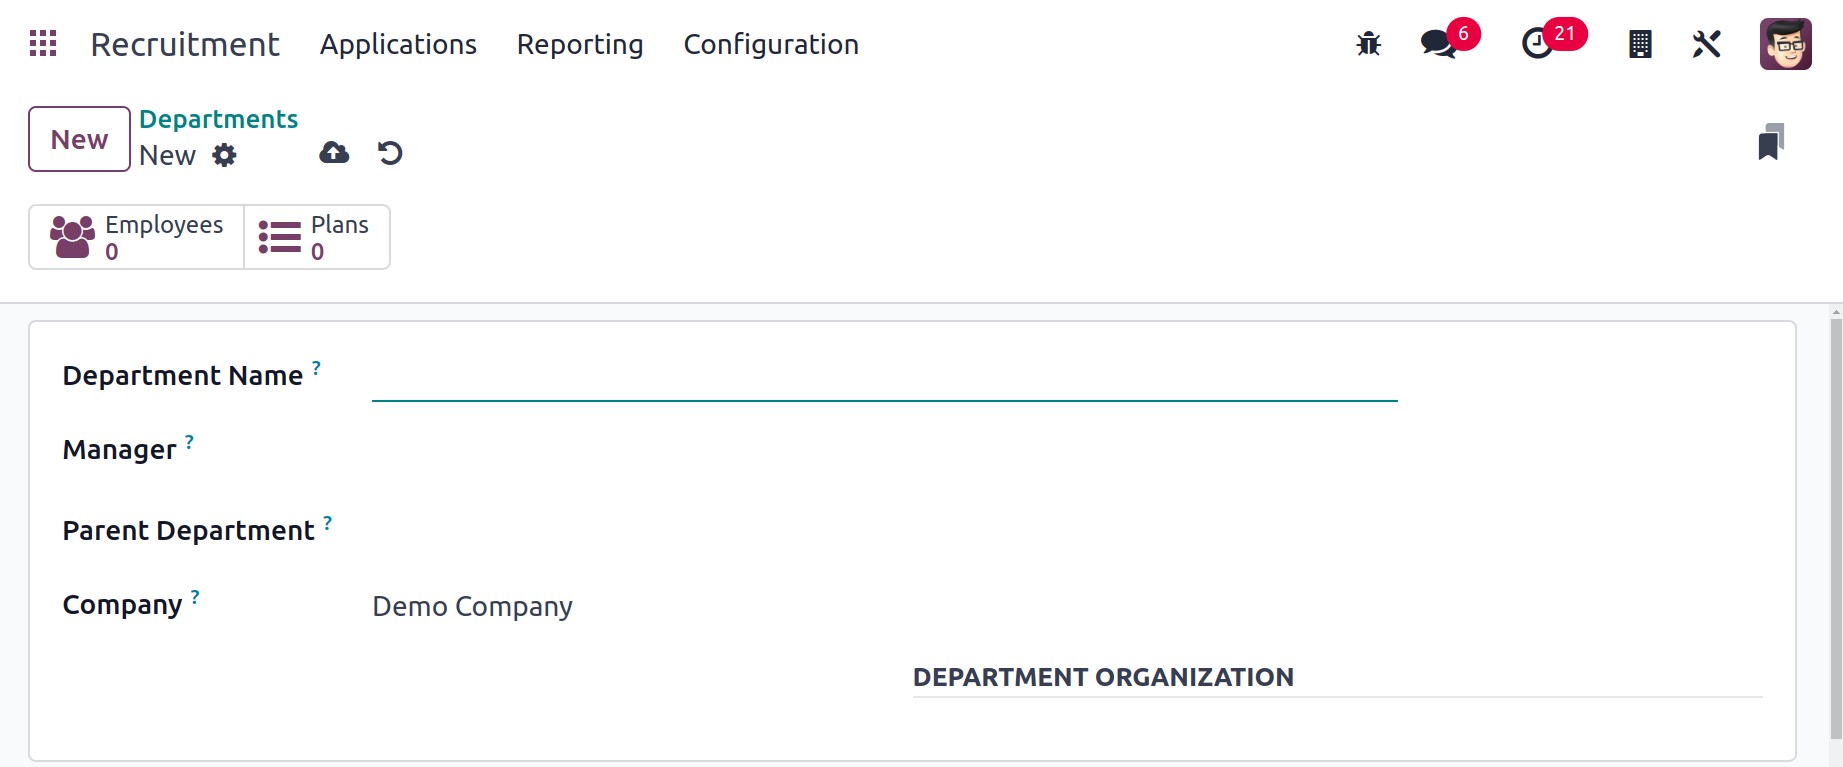
Task: Go to Departments breadcrumb link
Action: click(x=218, y=119)
